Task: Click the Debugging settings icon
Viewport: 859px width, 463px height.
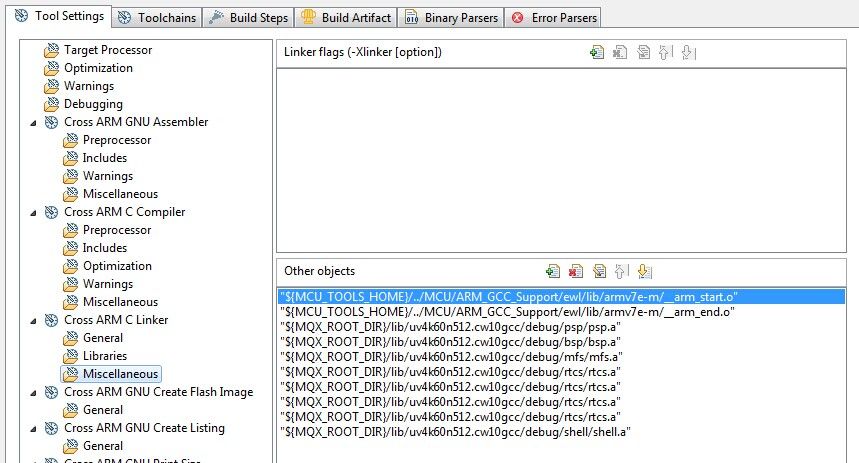Action: pyautogui.click(x=51, y=104)
